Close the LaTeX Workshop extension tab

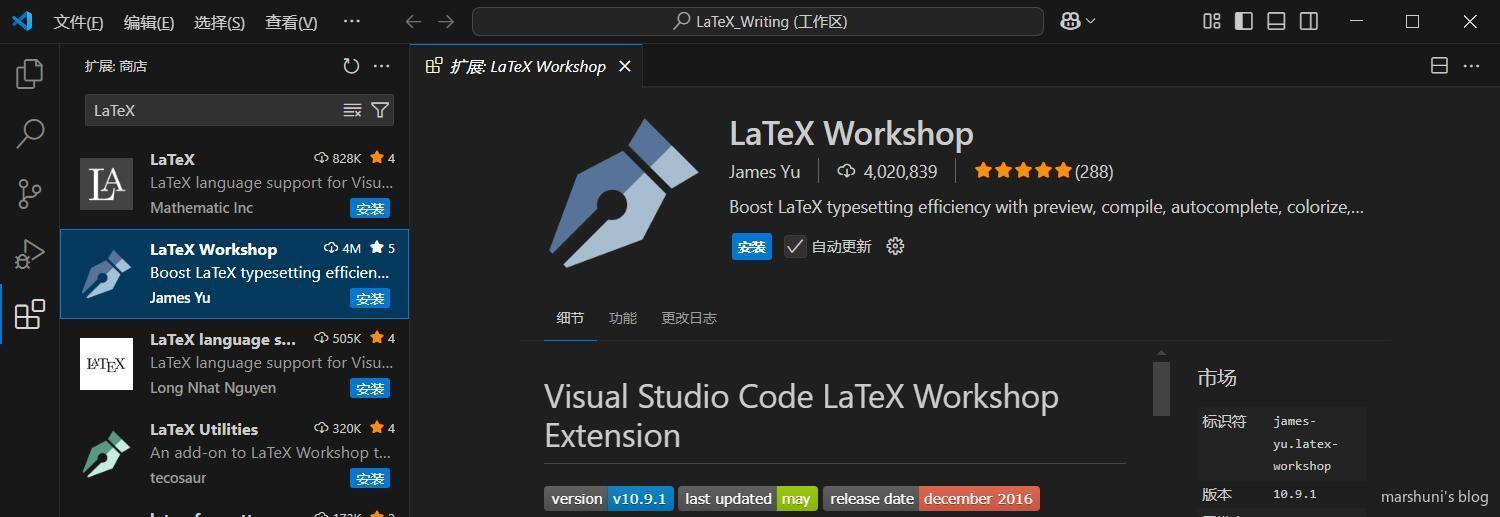click(625, 66)
